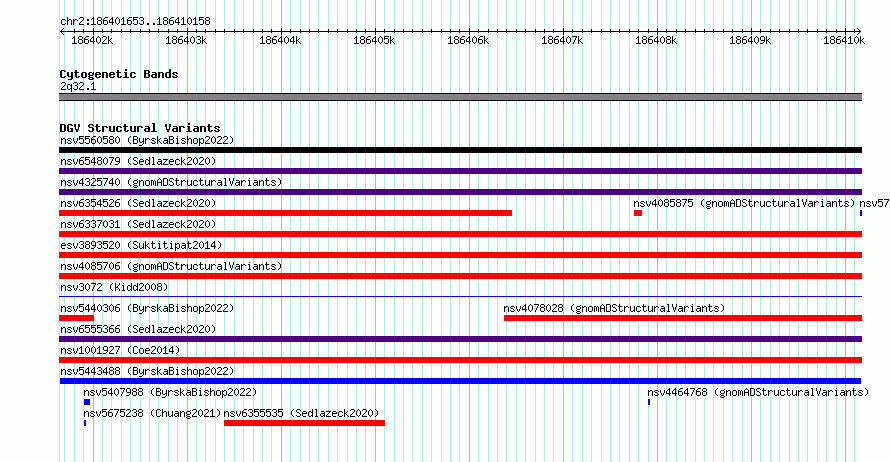Click the purple nsv4325740 variant bar
The image size is (890, 462).
pos(460,192)
